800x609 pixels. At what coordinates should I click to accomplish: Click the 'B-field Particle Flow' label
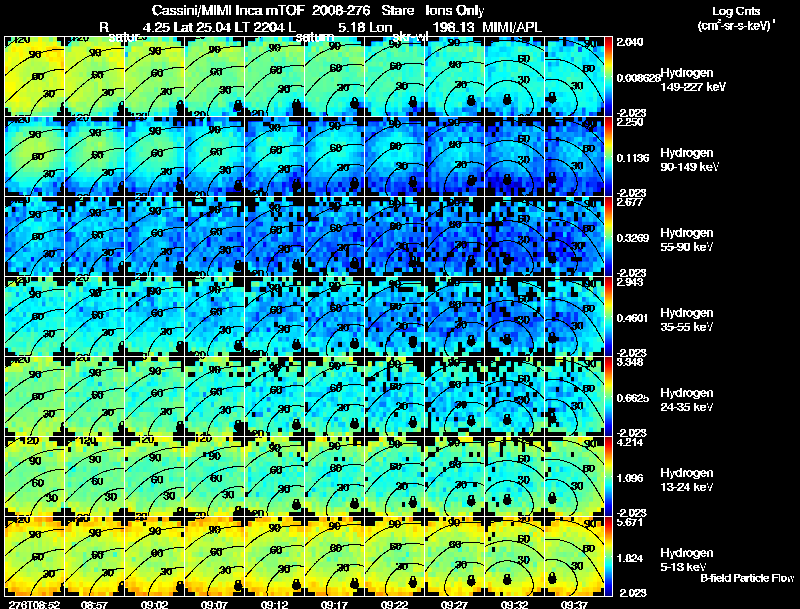pos(747,578)
